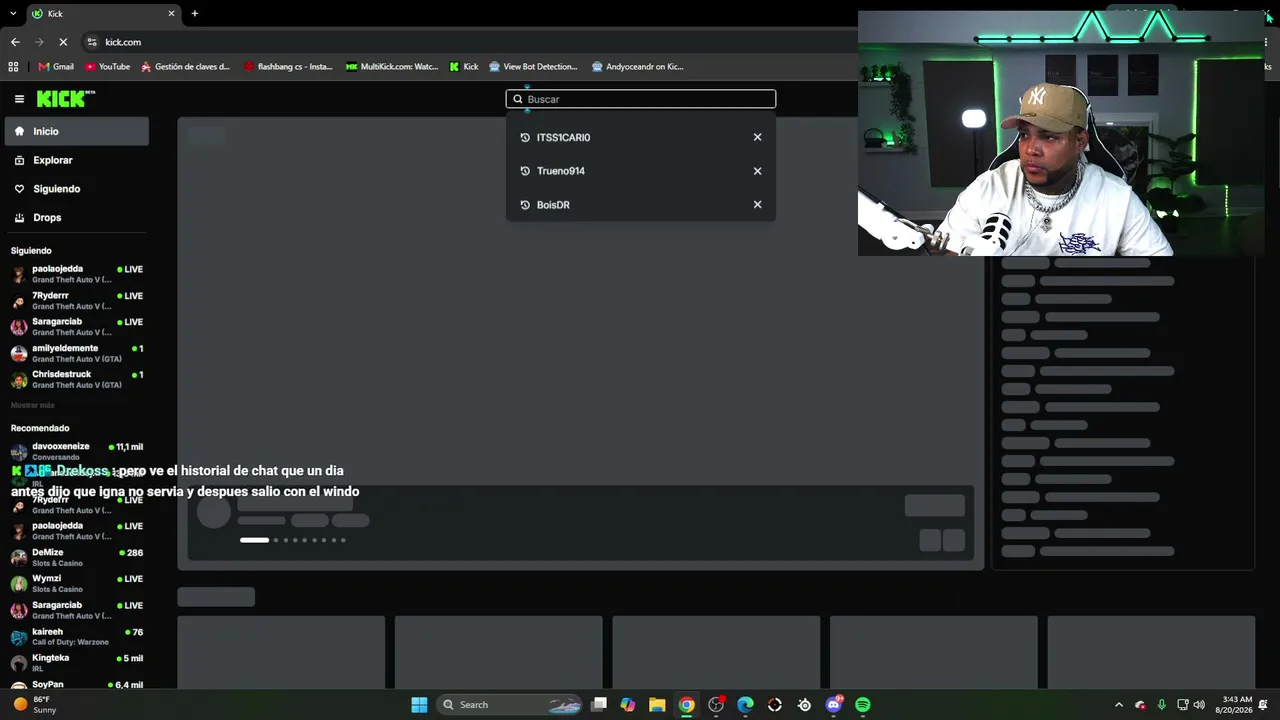
Task: Open amilyeldemente channel in Siguiendo list
Action: pyautogui.click(x=77, y=353)
